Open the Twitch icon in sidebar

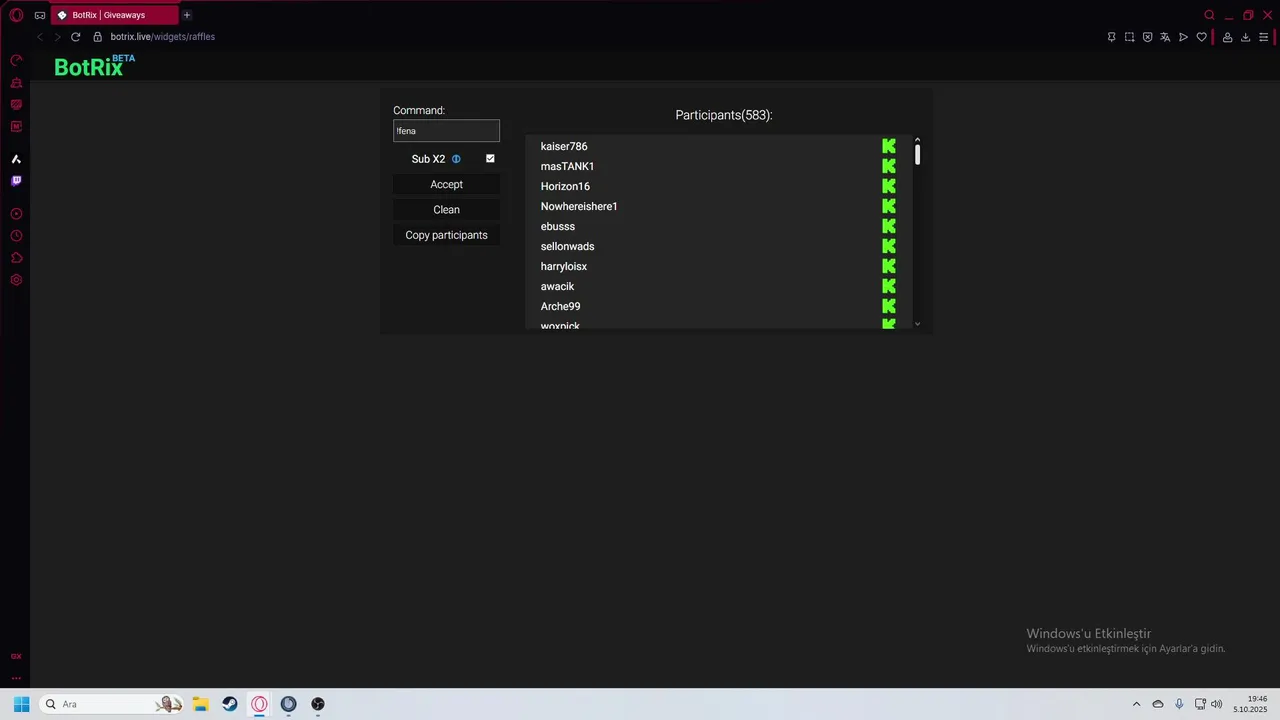click(x=16, y=181)
